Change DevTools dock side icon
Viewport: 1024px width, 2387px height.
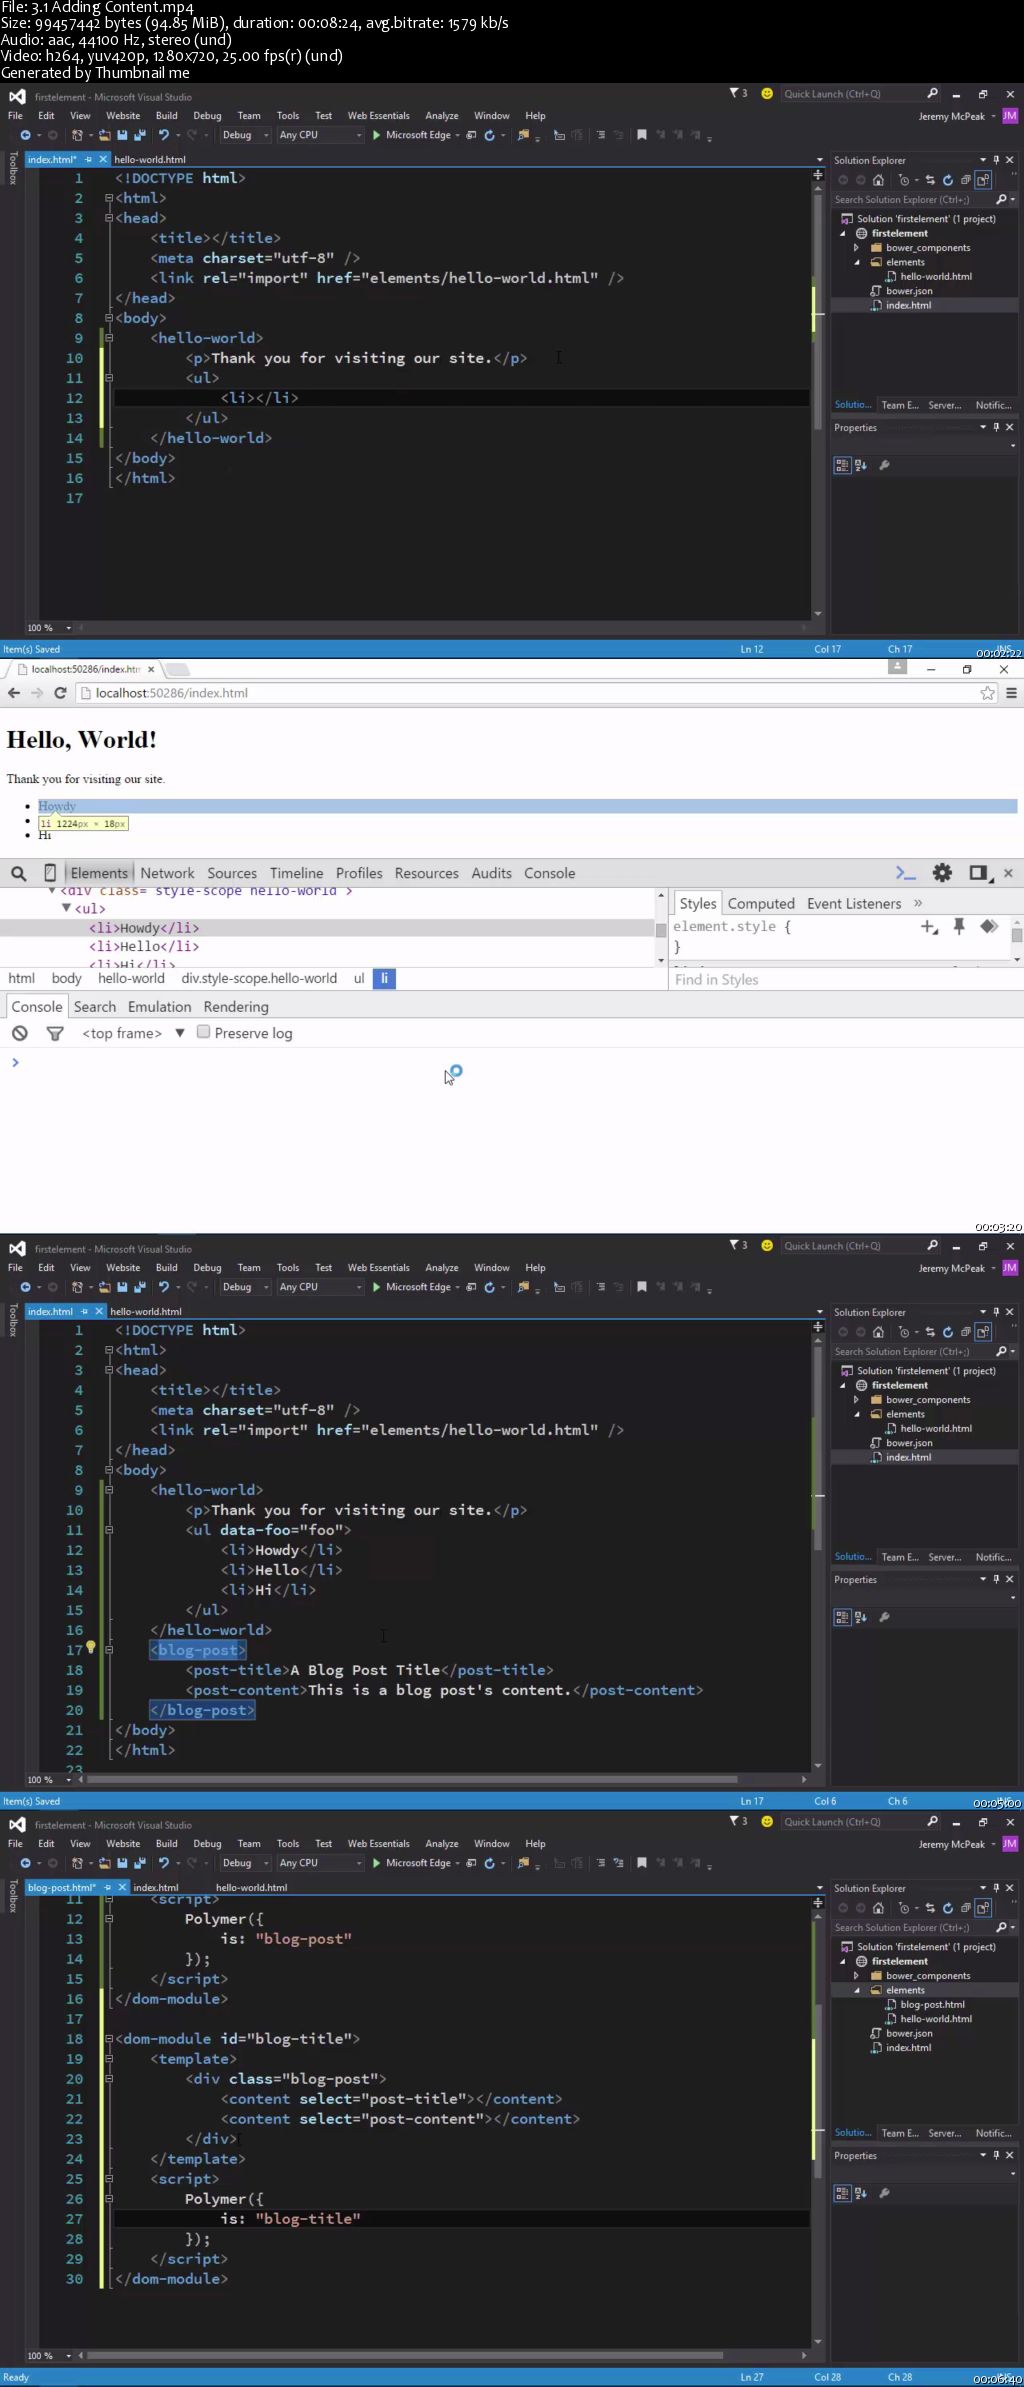click(x=979, y=873)
